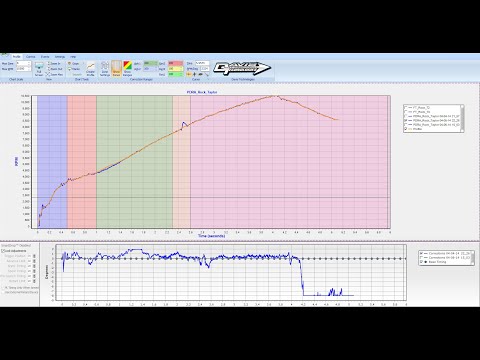Click the Trigger Position spinner
This screenshot has width=480, height=360.
(34, 256)
